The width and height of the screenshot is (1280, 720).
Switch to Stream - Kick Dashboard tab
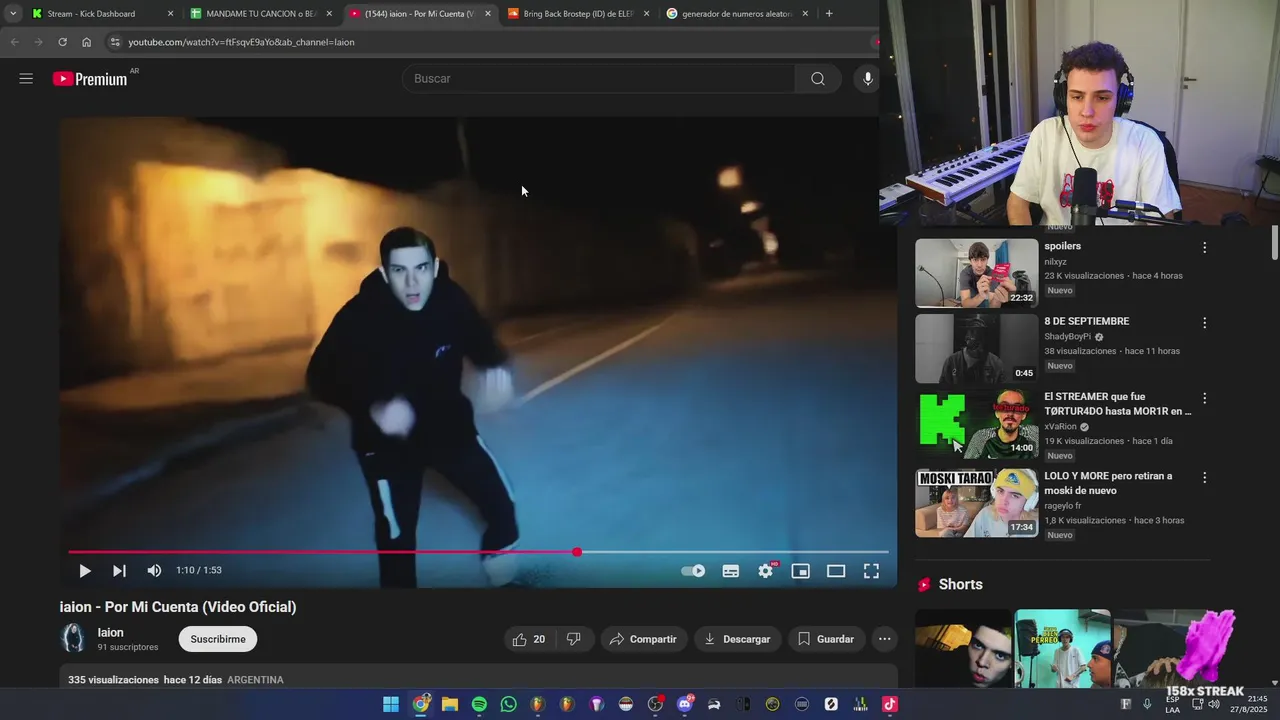100,14
